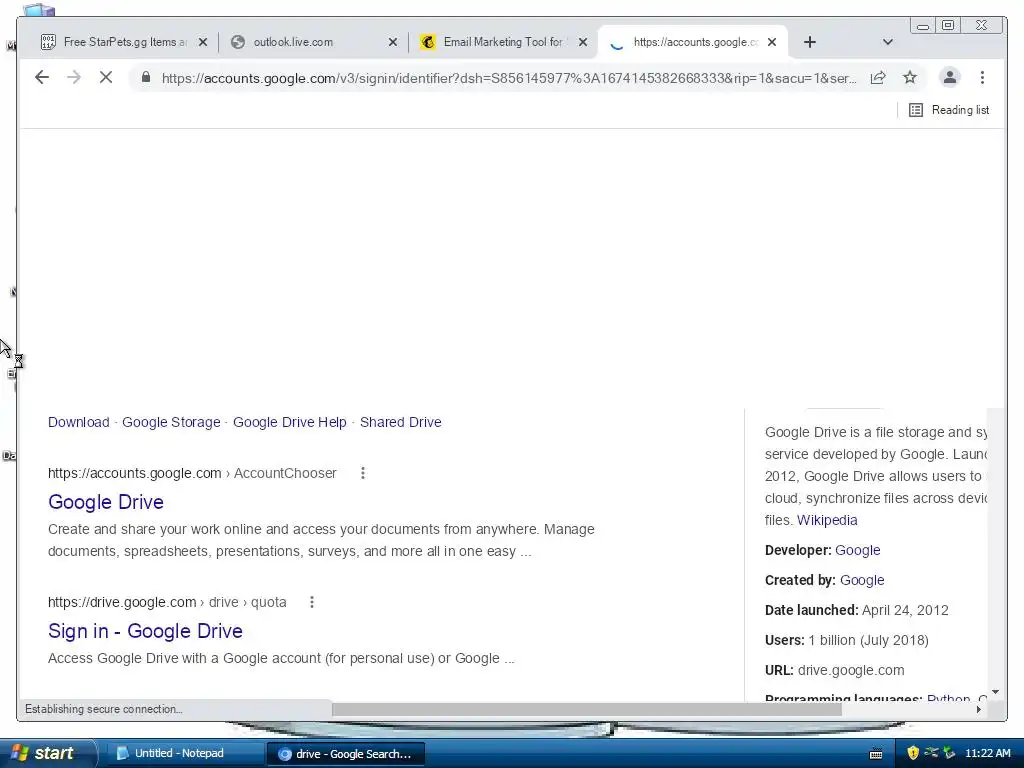Open the Google Drive search result

pos(106,502)
